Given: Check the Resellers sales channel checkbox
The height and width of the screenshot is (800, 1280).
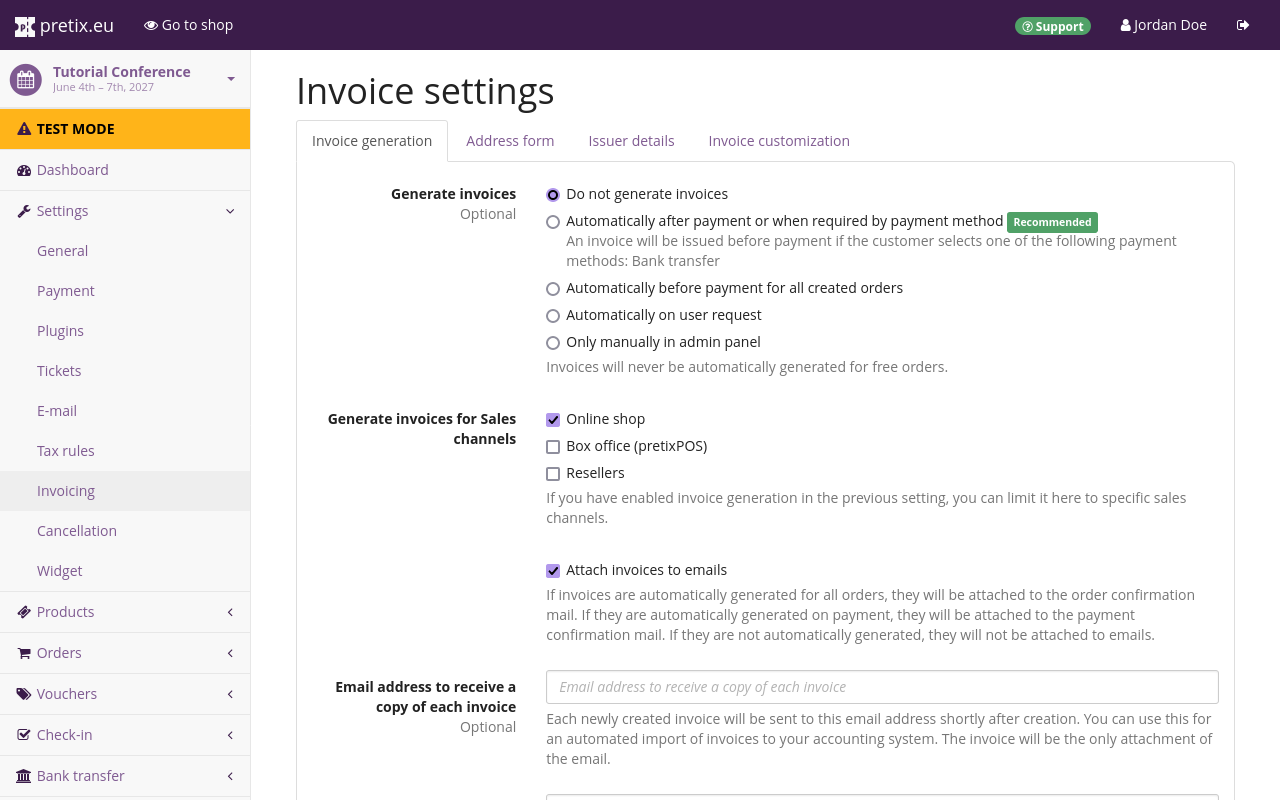Looking at the screenshot, I should pyautogui.click(x=553, y=474).
